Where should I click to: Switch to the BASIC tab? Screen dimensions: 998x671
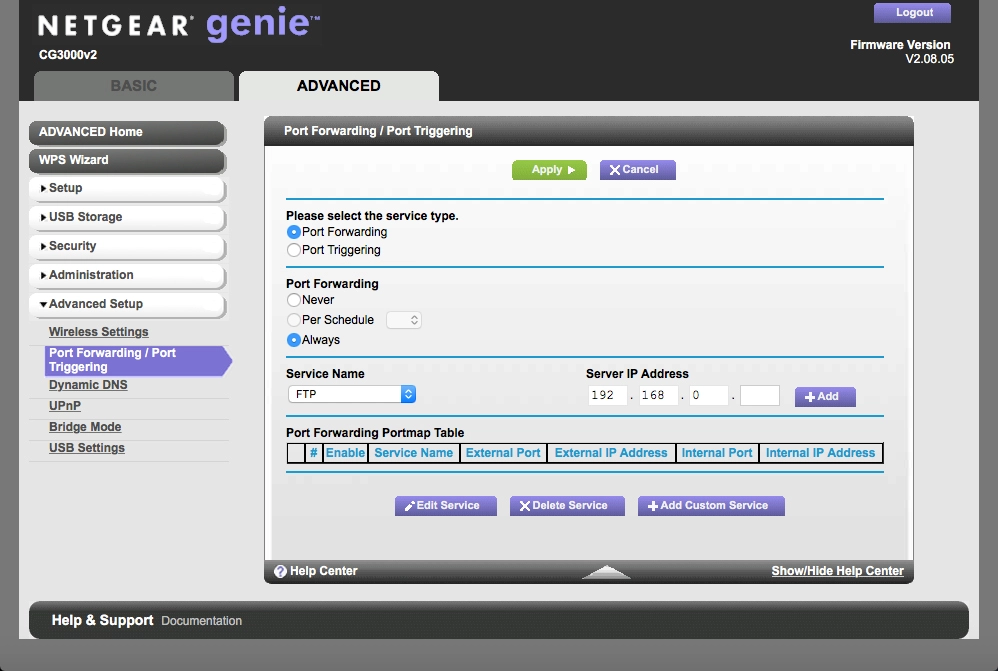134,86
